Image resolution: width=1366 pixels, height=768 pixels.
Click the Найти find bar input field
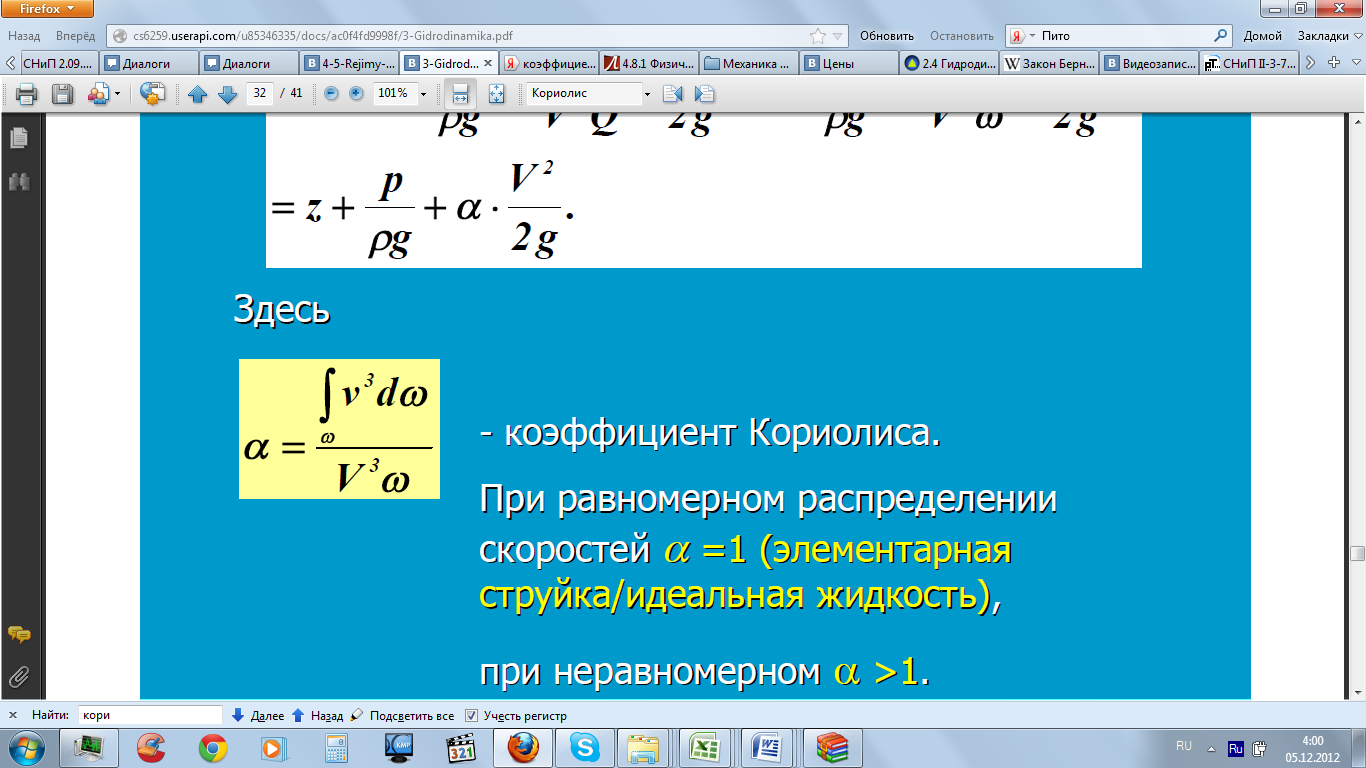click(x=150, y=715)
